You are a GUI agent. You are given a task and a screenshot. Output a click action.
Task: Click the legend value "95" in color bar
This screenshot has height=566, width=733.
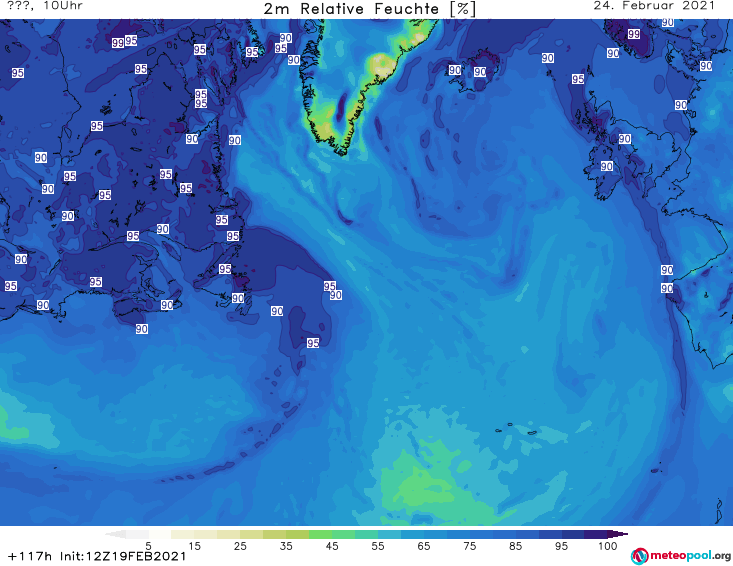[561, 546]
